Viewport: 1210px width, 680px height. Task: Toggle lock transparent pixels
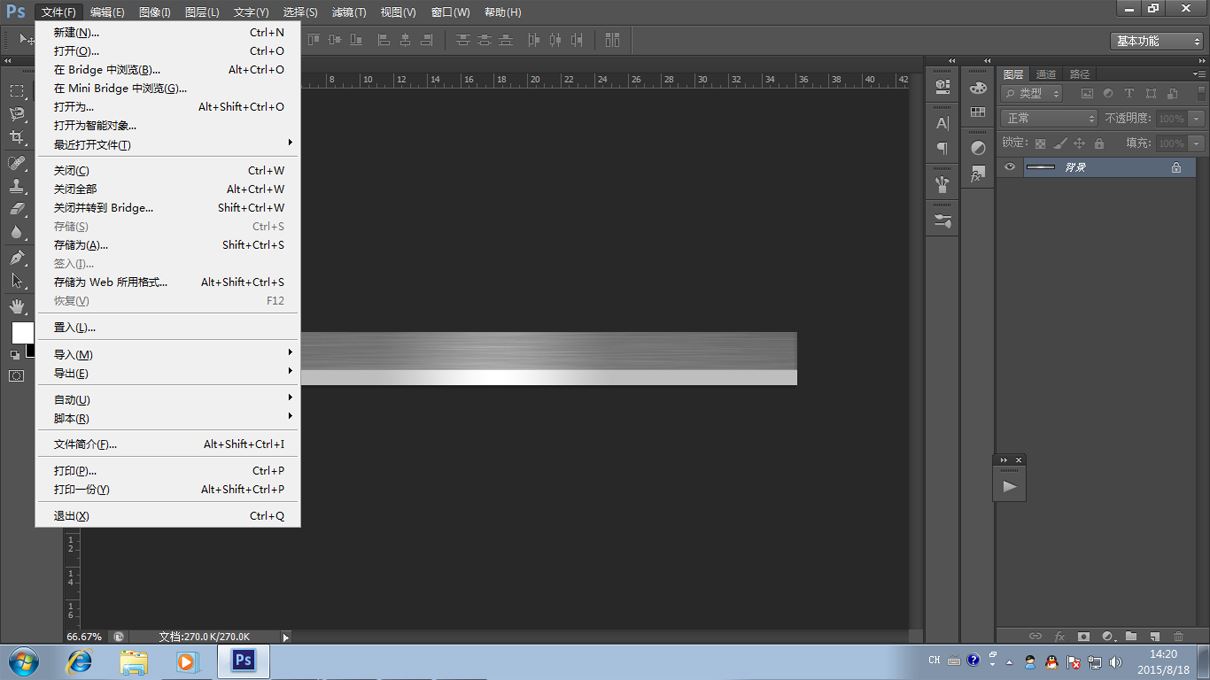[1040, 143]
